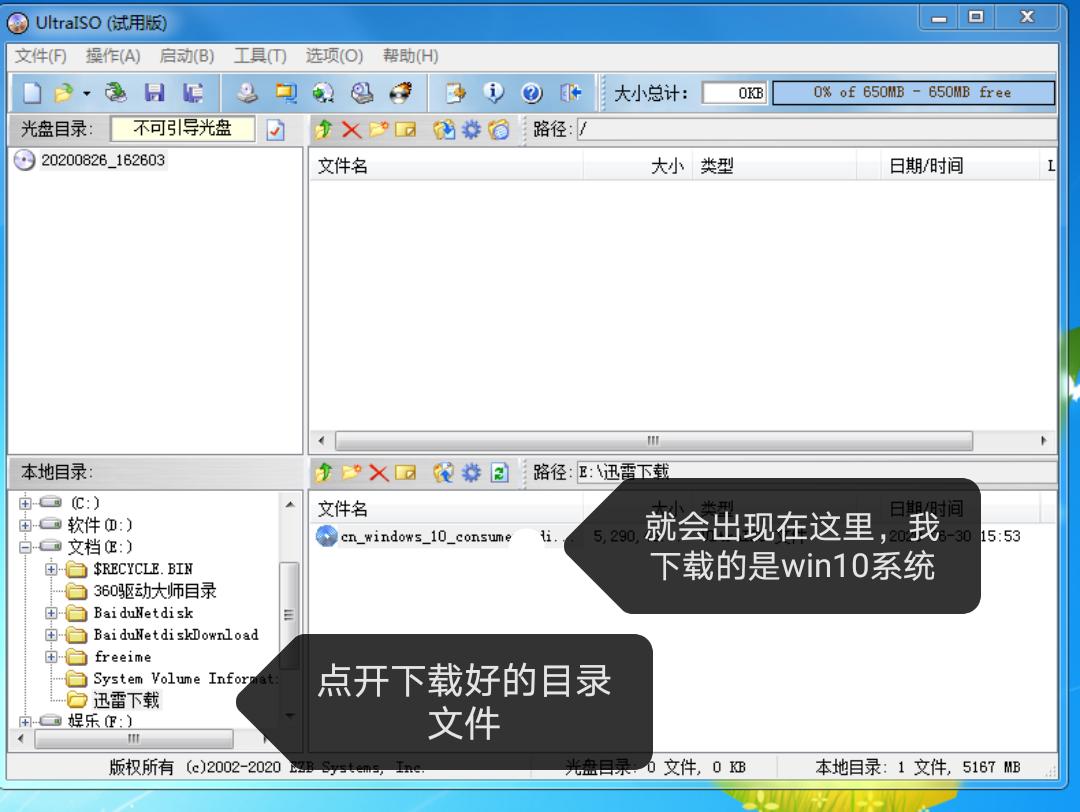This screenshot has height=812, width=1080.
Task: Save the current disc image
Action: coord(155,93)
